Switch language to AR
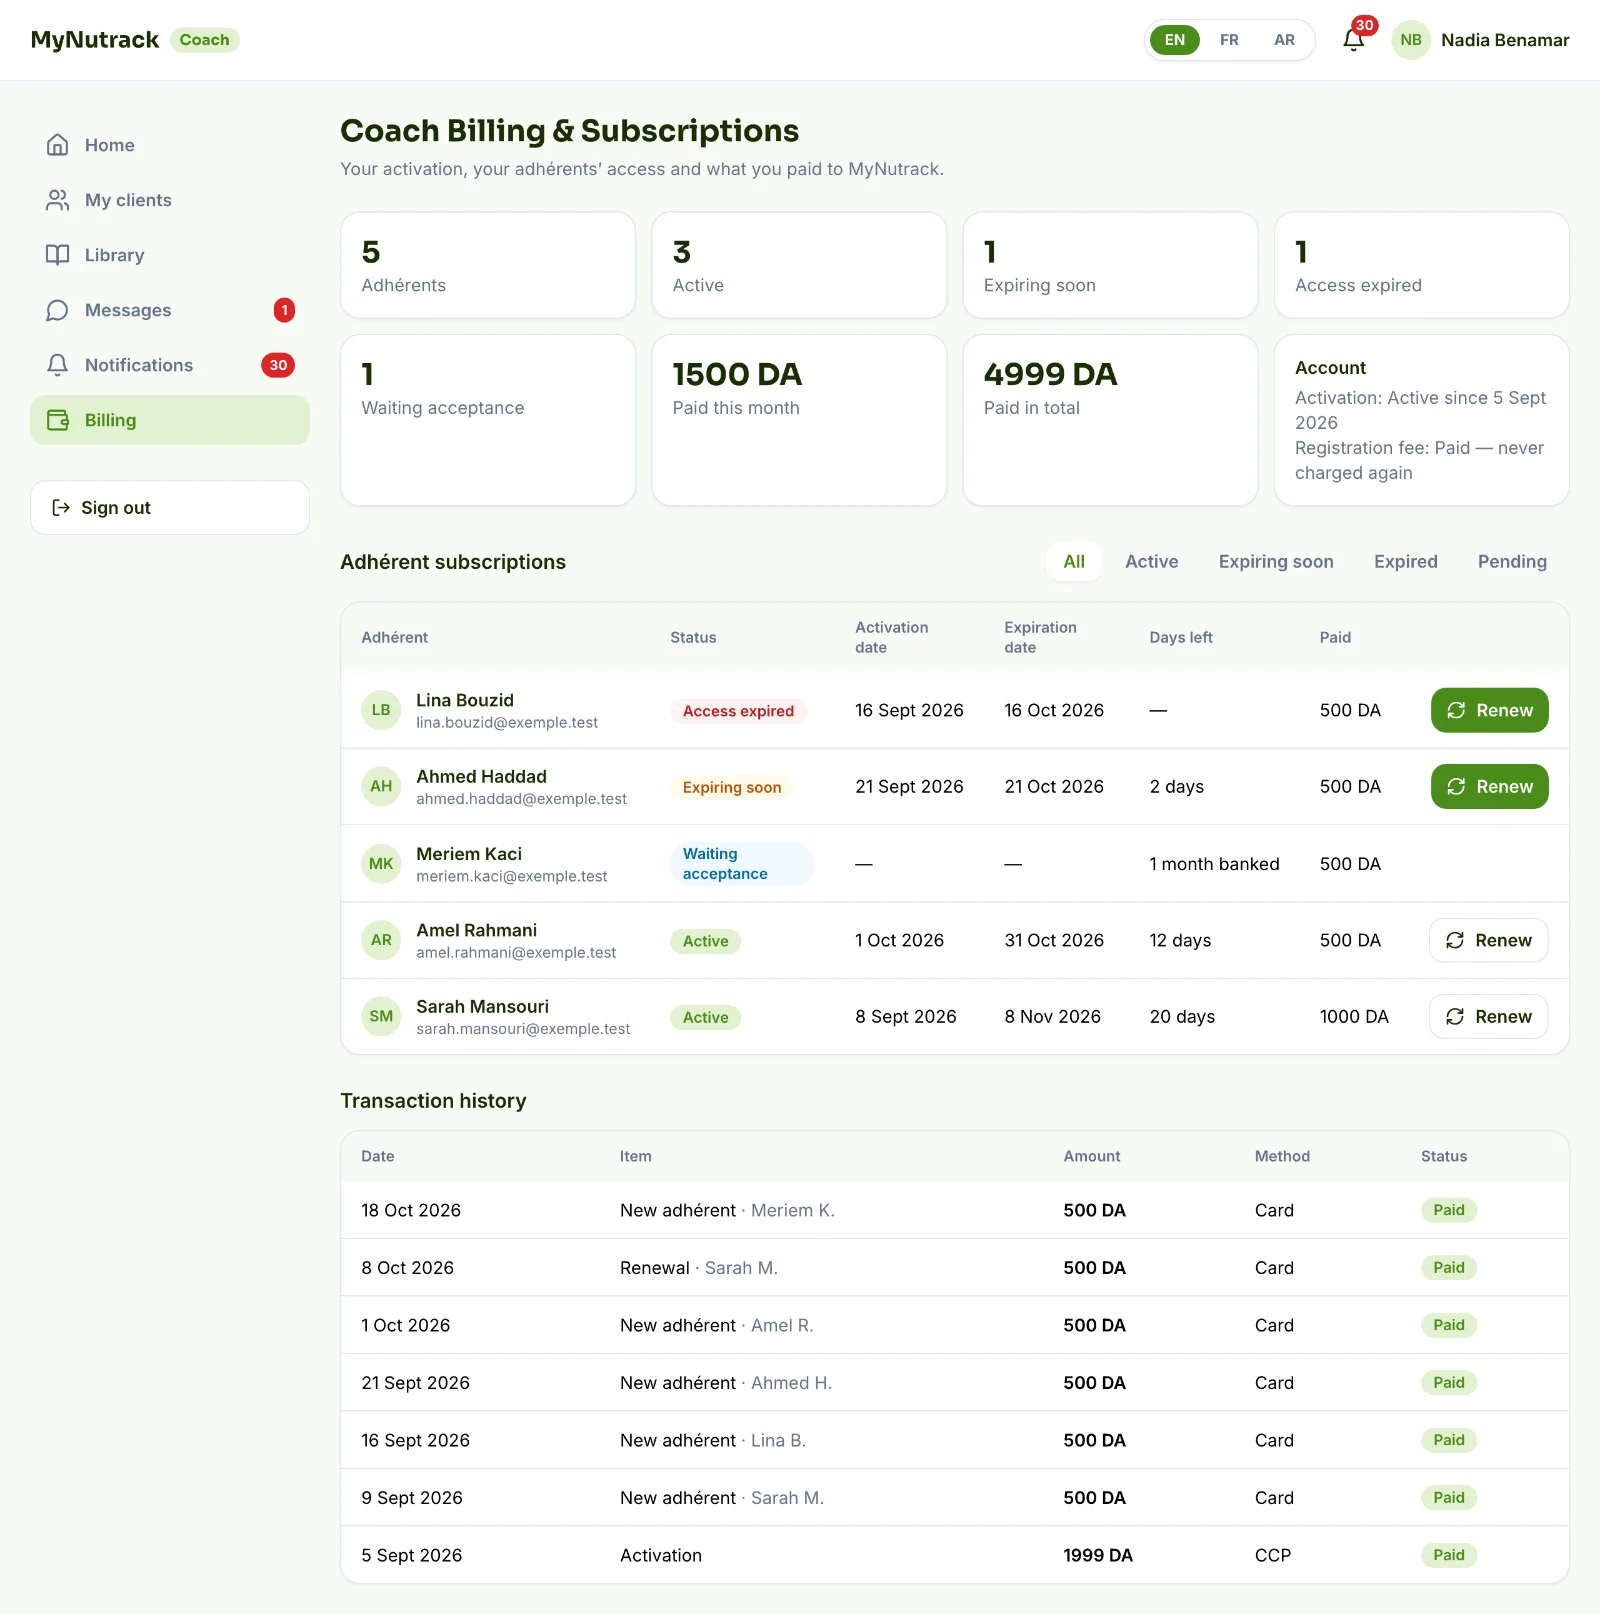 click(1284, 40)
